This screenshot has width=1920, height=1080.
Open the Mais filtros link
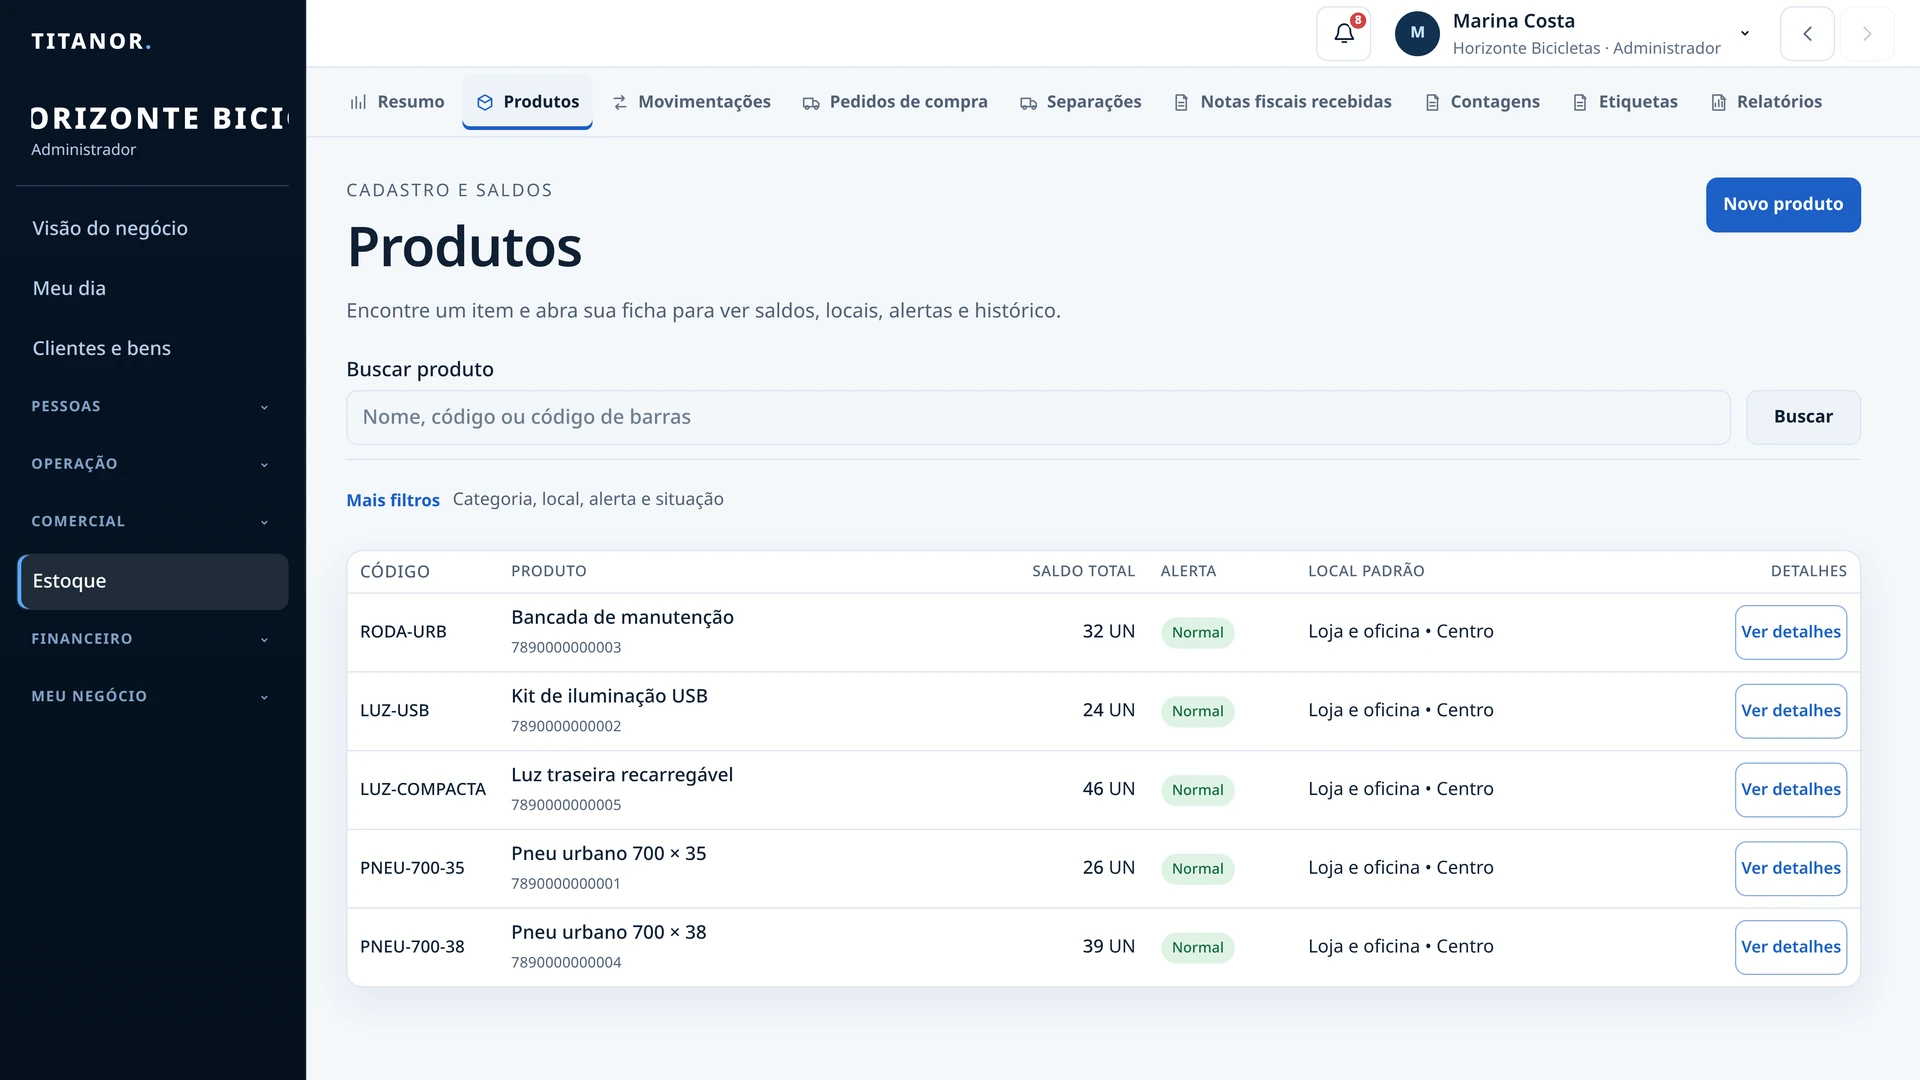point(393,500)
